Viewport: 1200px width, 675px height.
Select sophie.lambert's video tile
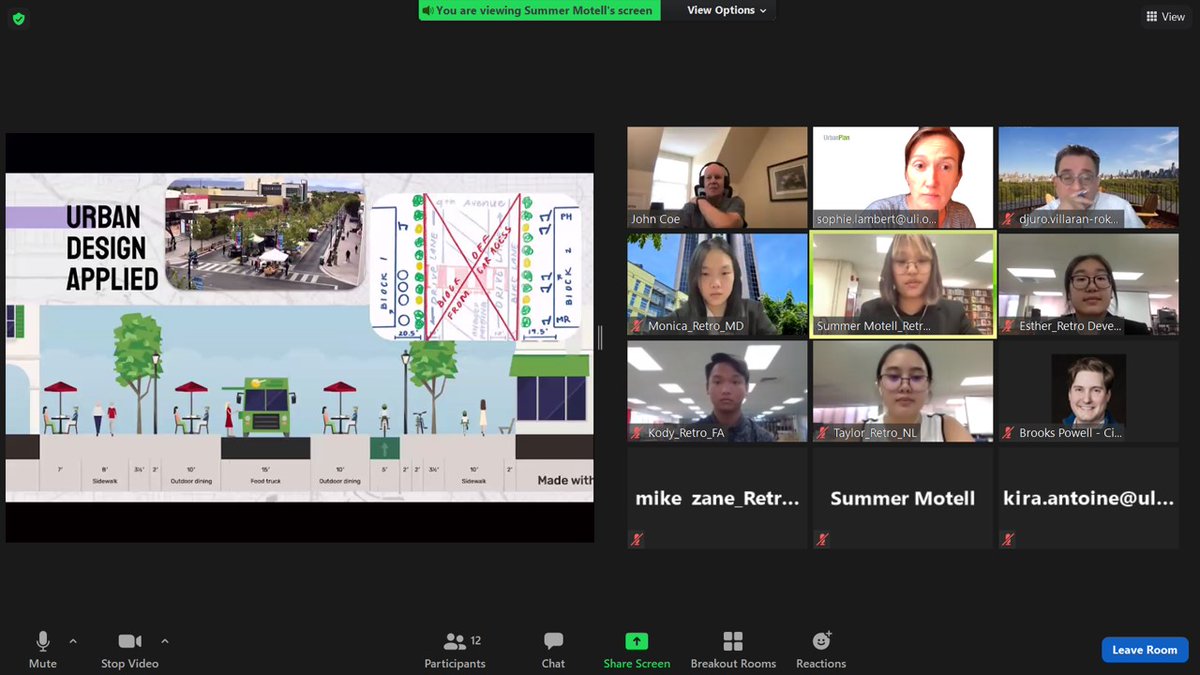point(903,178)
